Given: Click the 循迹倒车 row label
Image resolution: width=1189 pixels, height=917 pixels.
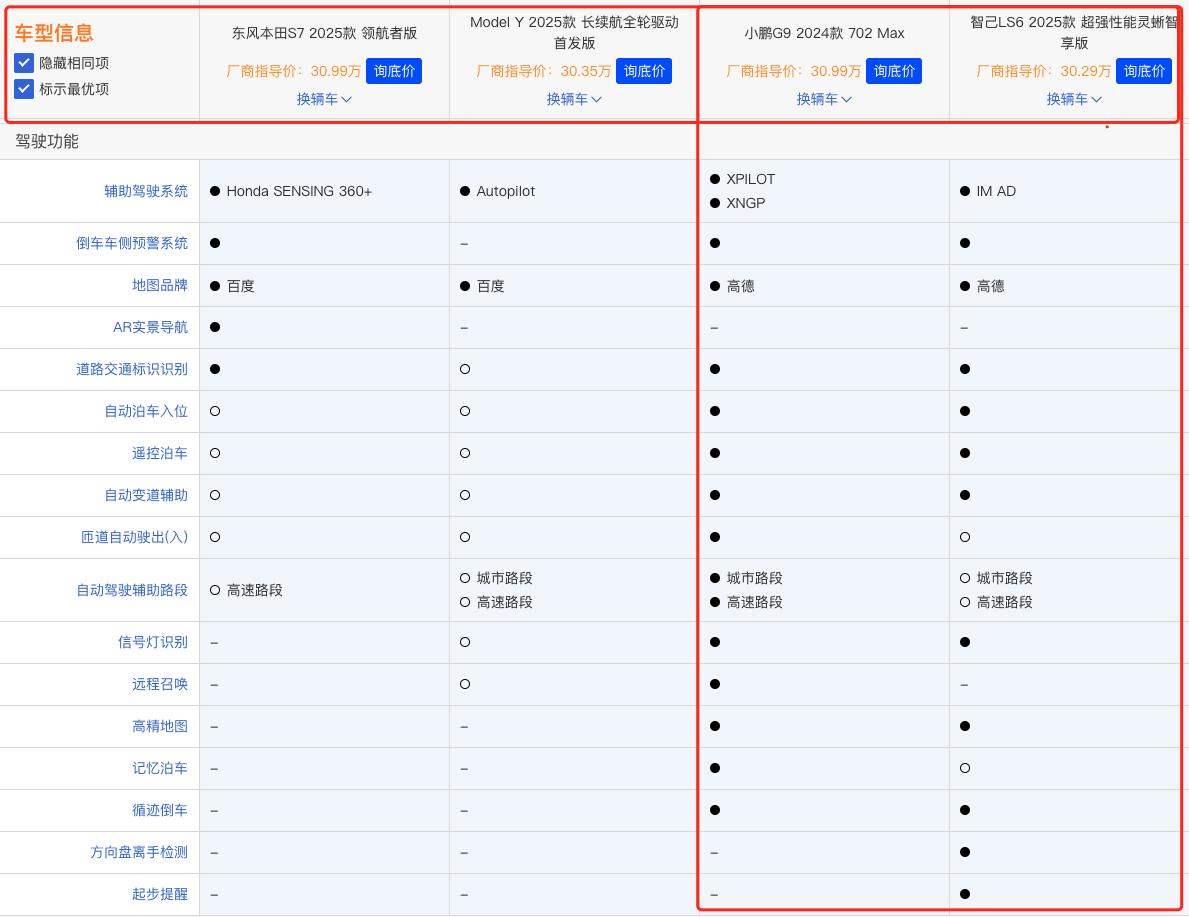Looking at the screenshot, I should click(160, 810).
